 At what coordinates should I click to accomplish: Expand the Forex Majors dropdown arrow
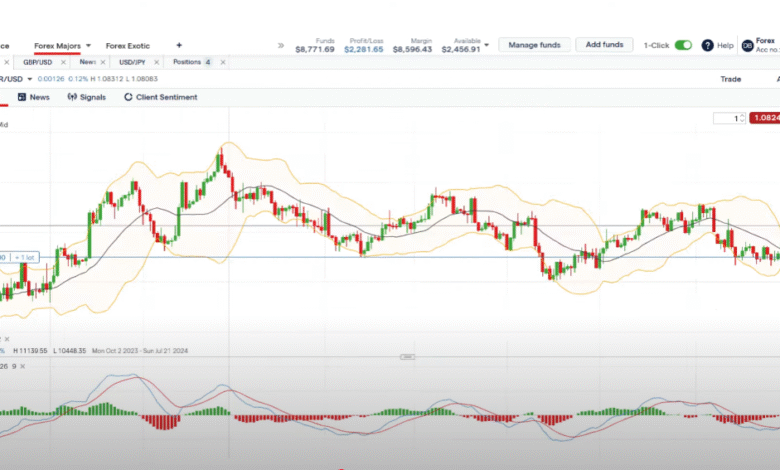[88, 45]
